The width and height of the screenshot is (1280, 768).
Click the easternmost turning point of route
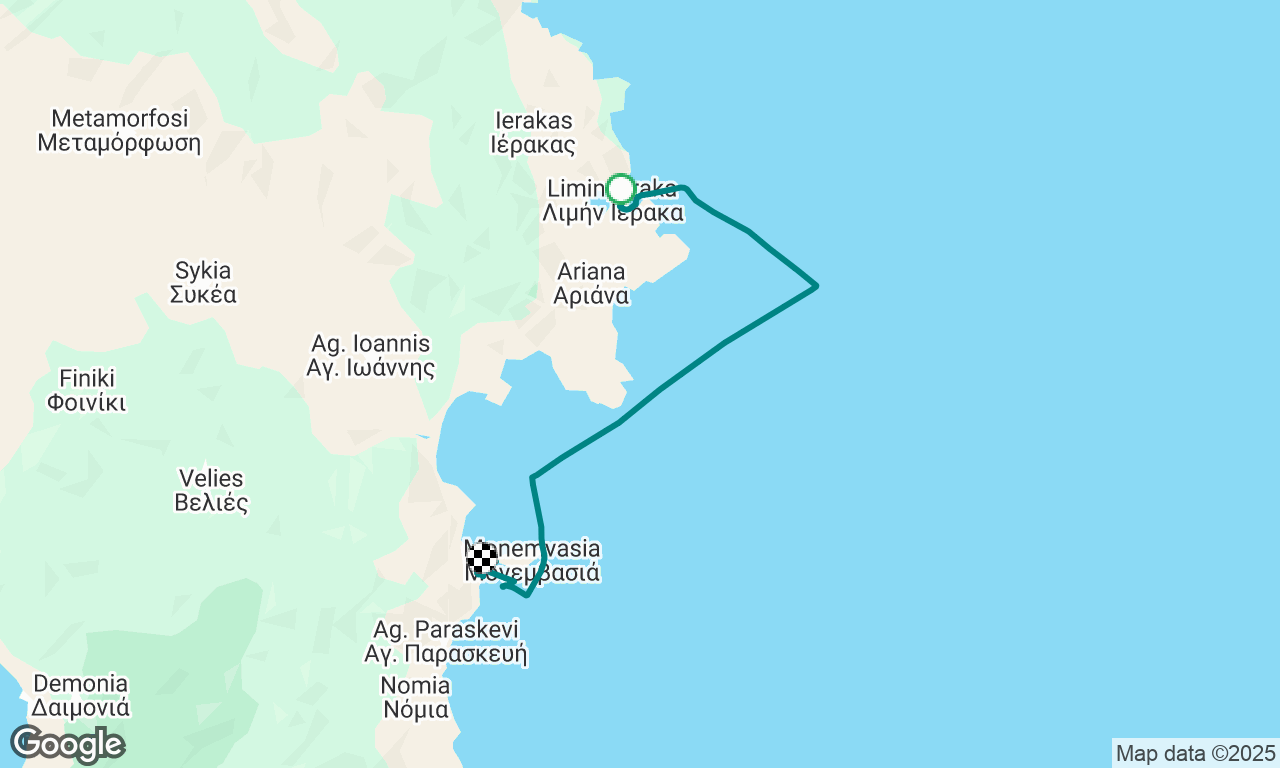point(816,286)
